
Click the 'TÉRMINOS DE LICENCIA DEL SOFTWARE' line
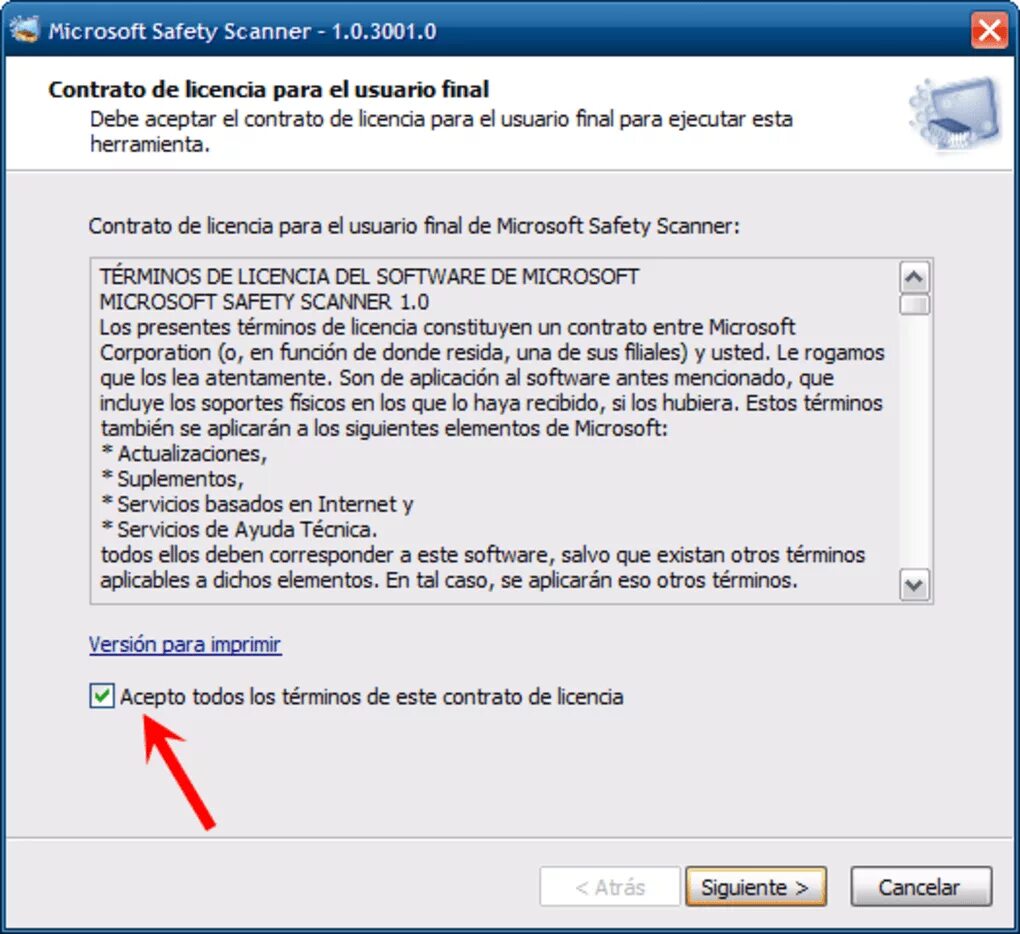369,276
